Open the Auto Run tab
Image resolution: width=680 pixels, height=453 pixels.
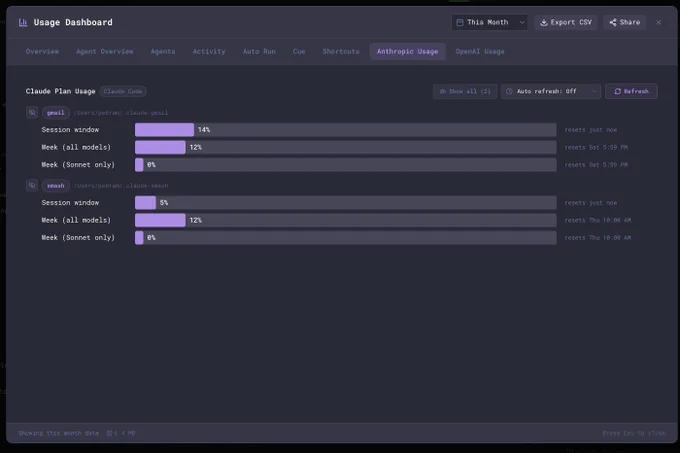[x=259, y=51]
